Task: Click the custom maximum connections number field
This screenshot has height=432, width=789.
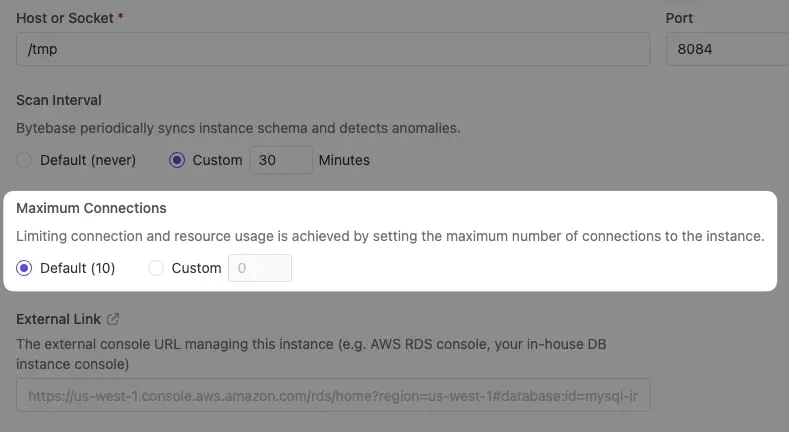Action: 260,268
